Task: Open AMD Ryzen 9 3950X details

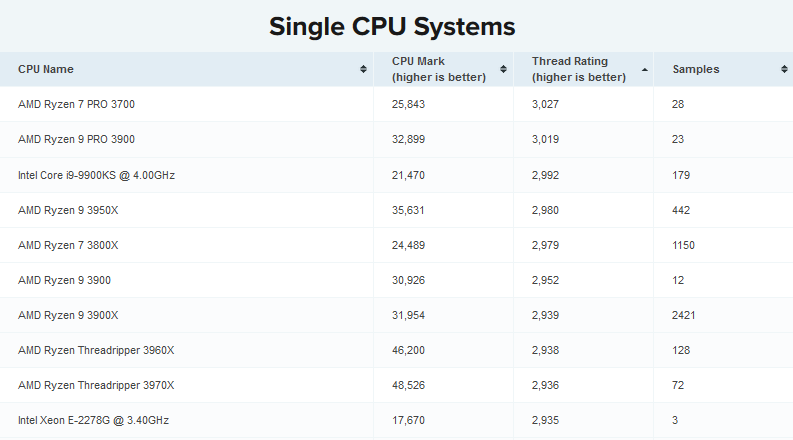Action: point(68,210)
